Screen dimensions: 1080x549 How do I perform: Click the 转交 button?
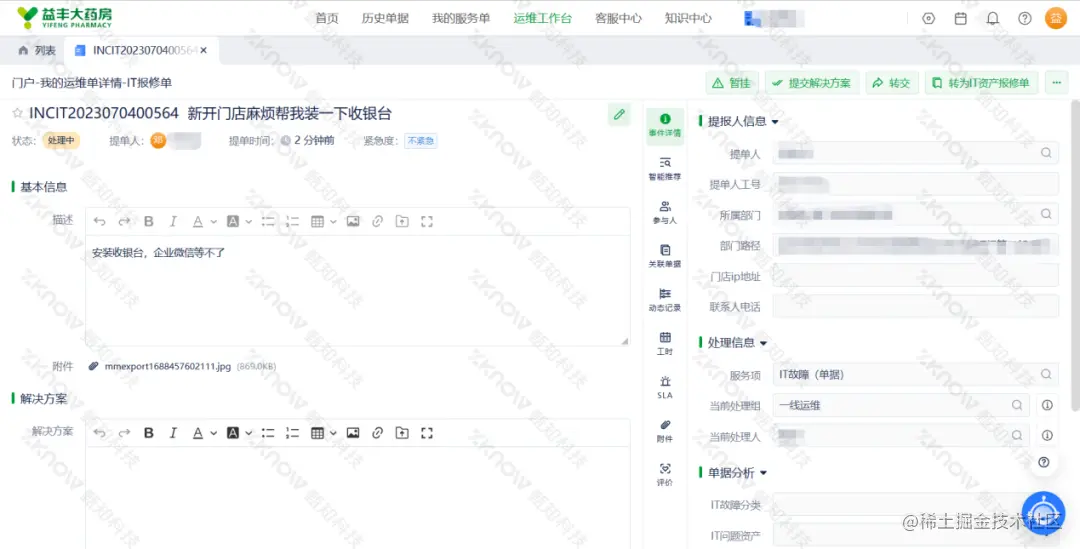click(x=892, y=83)
